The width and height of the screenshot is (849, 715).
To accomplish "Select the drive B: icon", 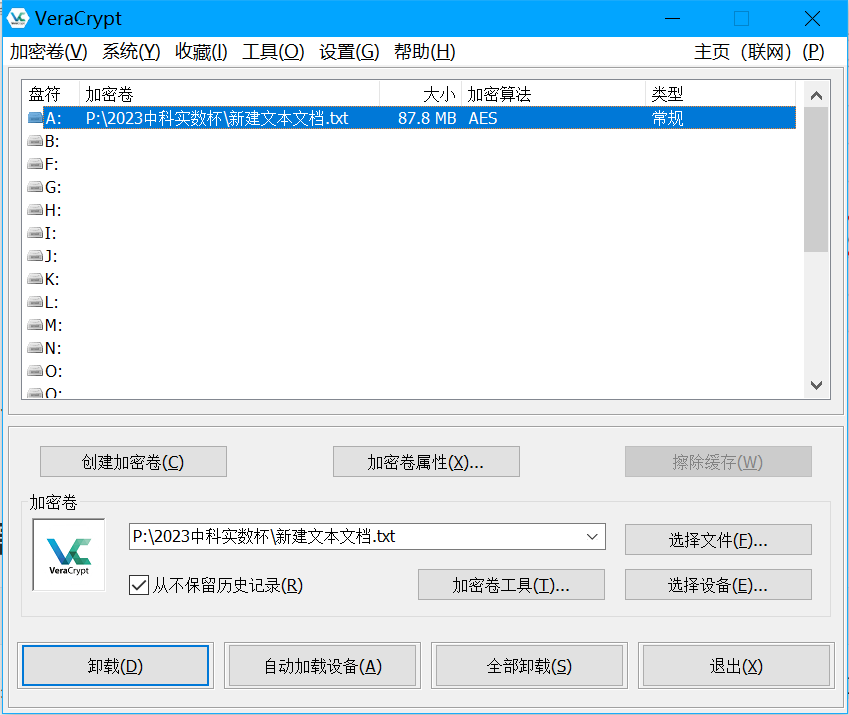I will [35, 141].
